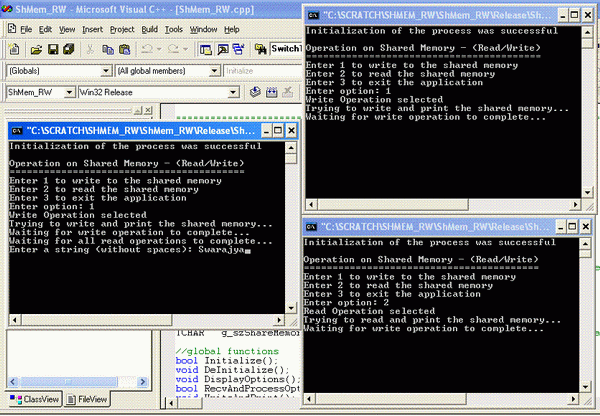Click 'Waiting for all read operations' line
Screen dimensions: 600x416
click(141, 241)
